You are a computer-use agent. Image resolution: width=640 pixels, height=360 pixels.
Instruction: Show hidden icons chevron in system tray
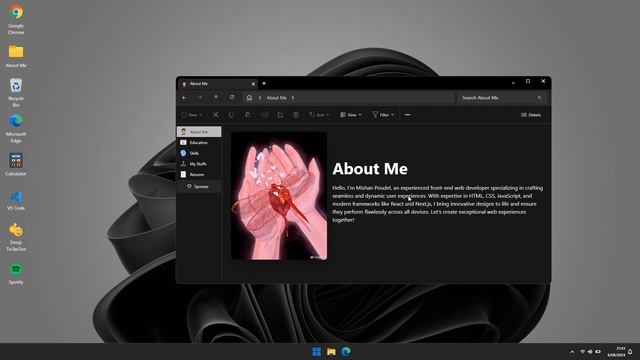pos(572,352)
